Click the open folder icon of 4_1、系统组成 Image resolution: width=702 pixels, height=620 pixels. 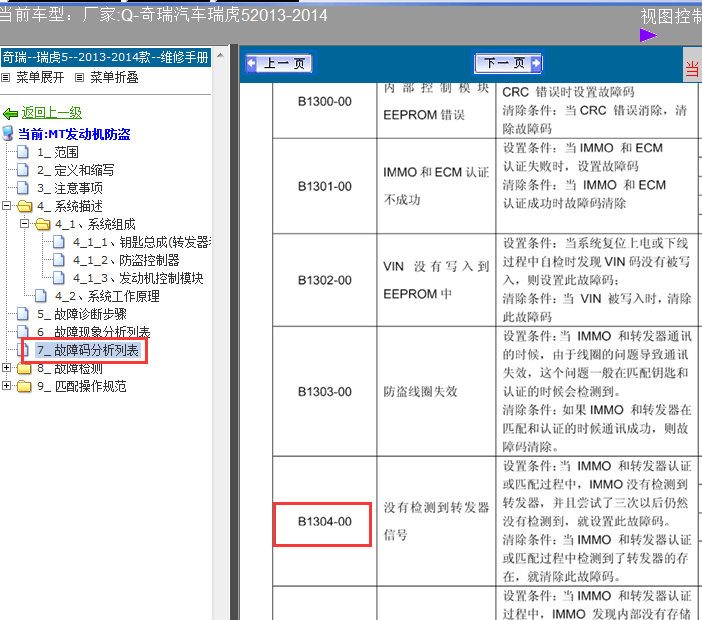point(43,224)
